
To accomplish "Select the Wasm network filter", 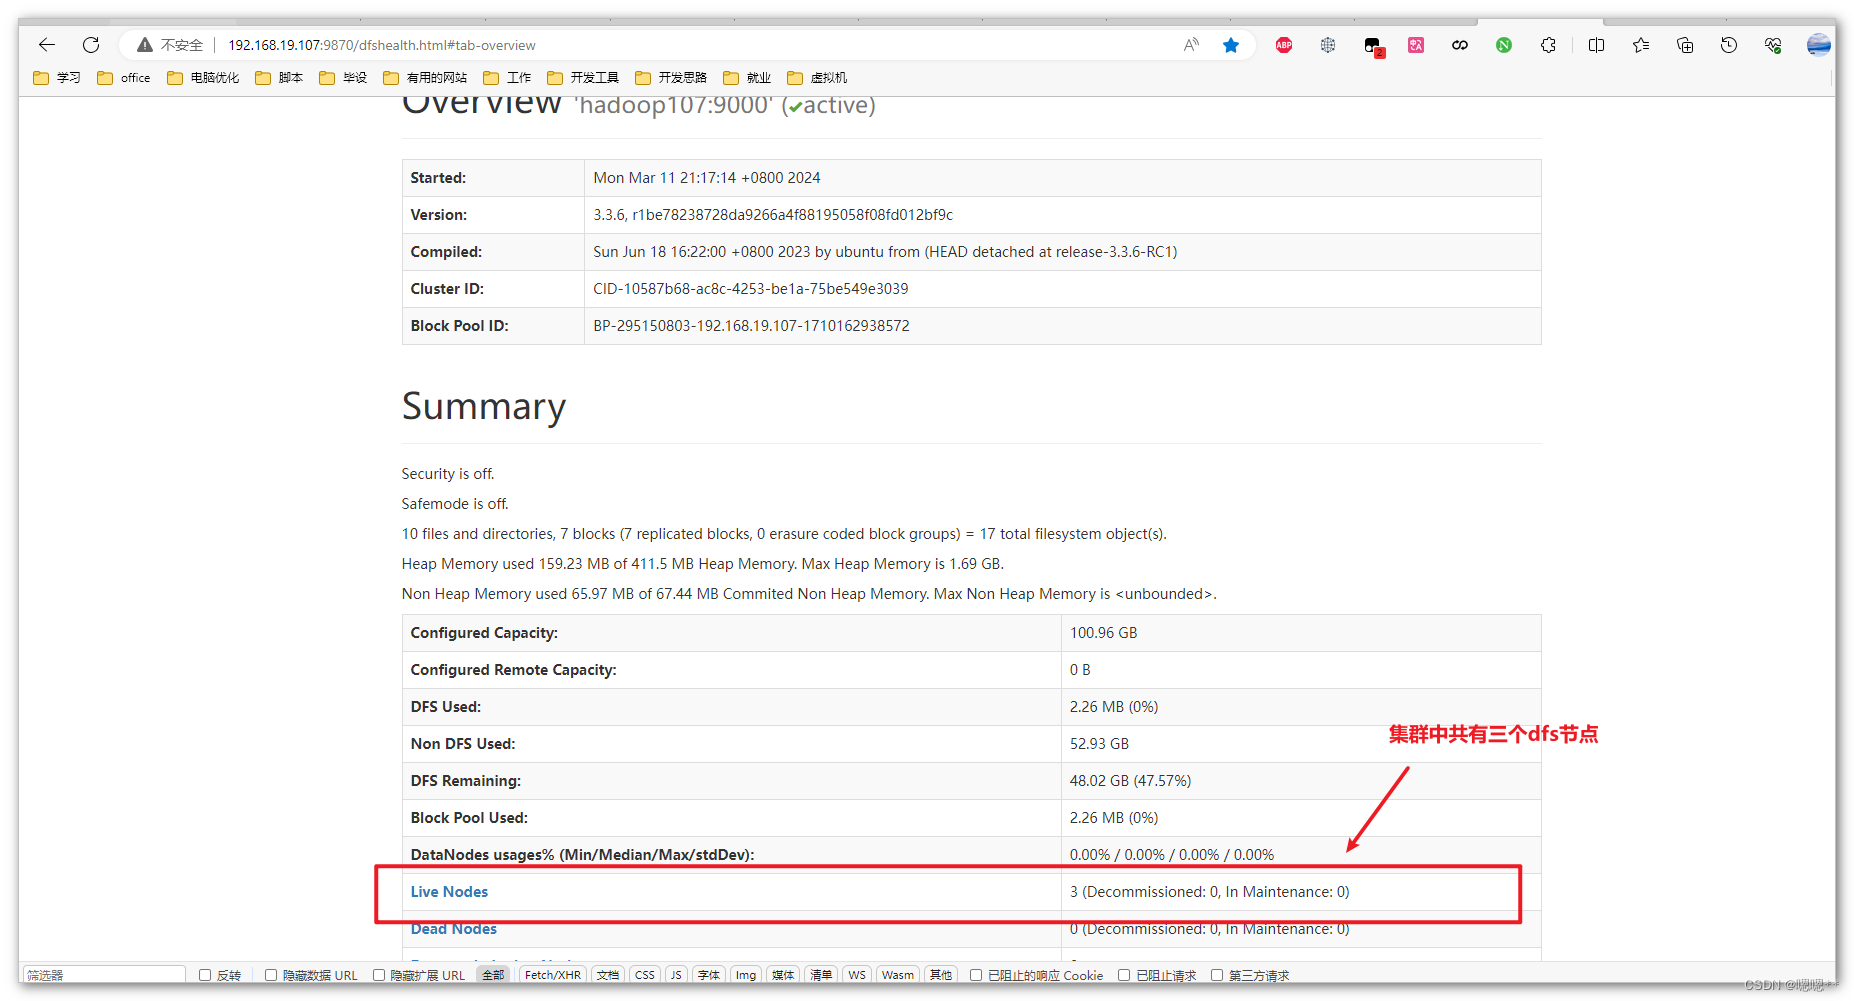I will [x=898, y=975].
